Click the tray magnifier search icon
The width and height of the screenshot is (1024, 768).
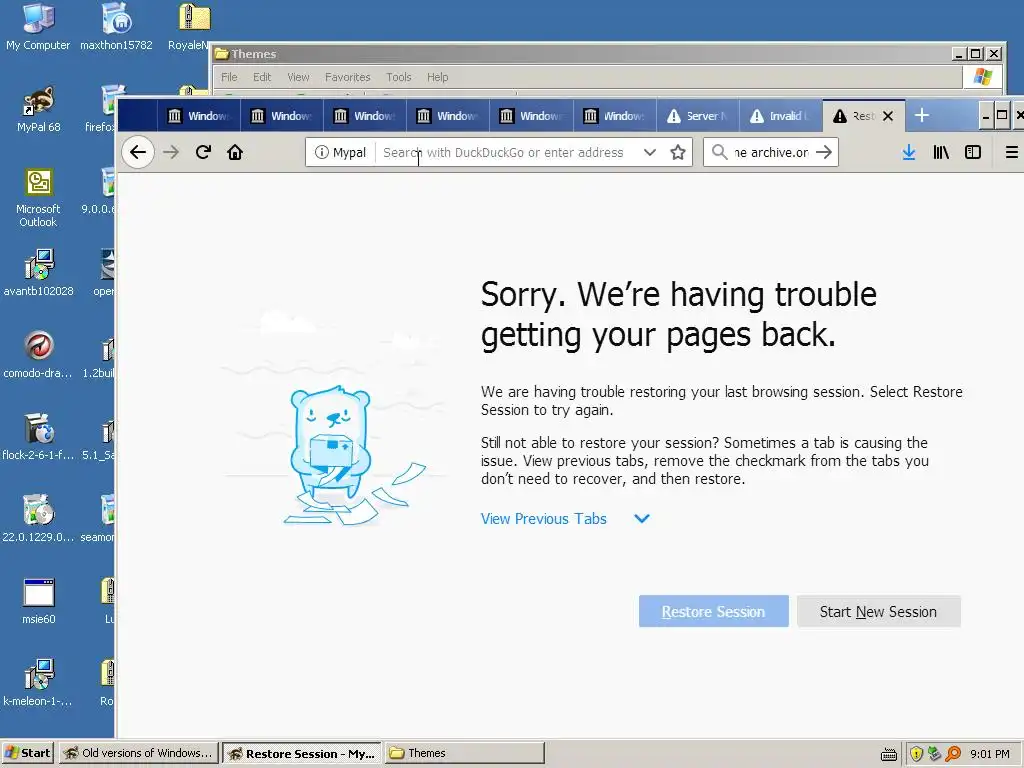953,754
